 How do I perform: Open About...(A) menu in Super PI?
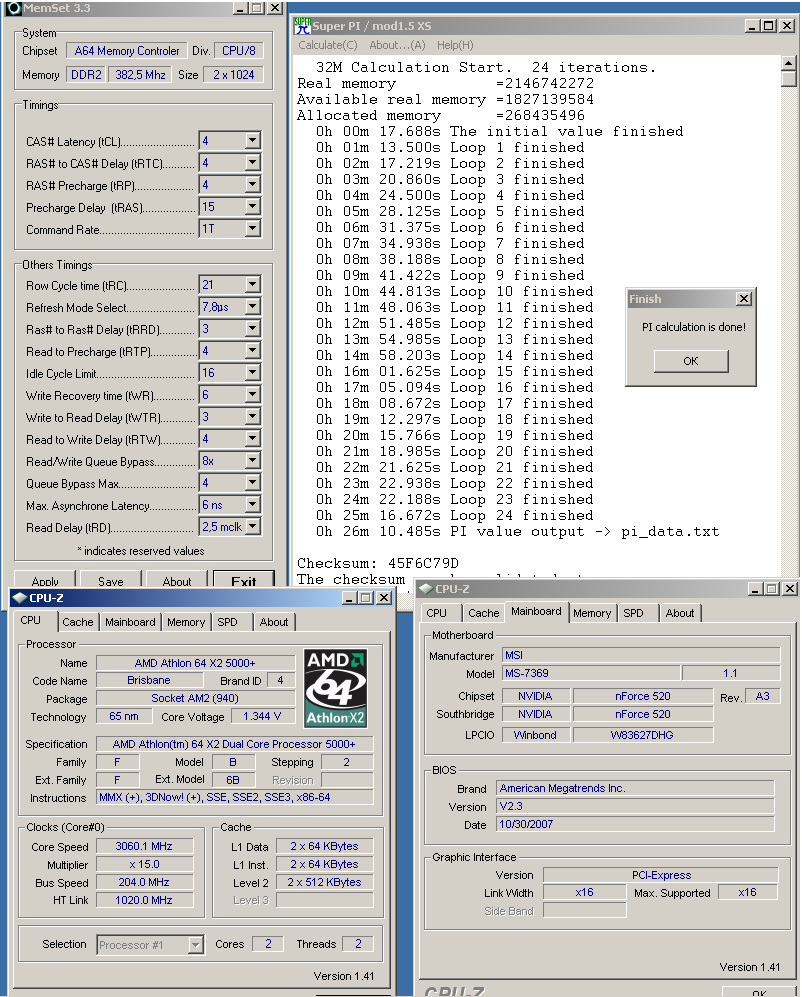click(398, 45)
